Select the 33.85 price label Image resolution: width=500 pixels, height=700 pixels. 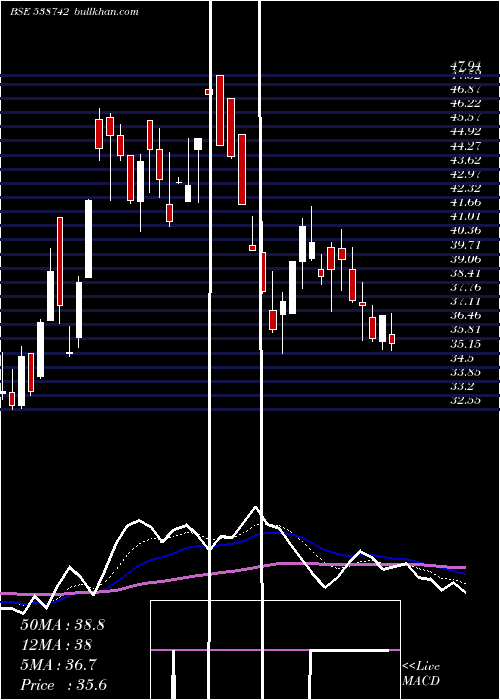click(x=466, y=372)
